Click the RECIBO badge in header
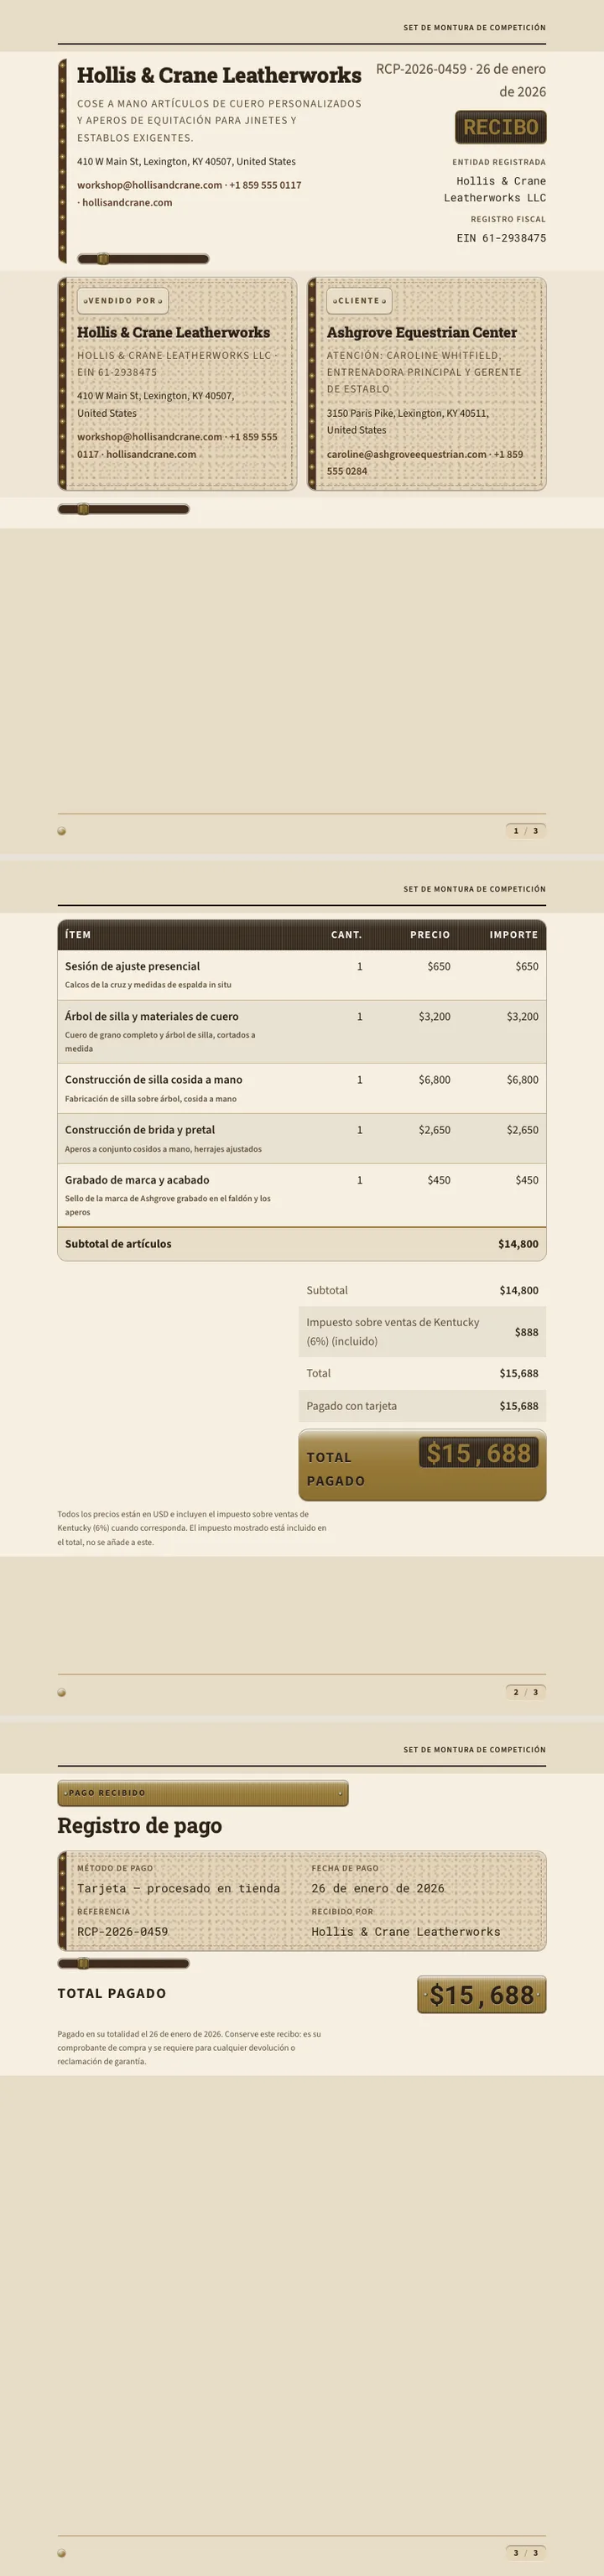Viewport: 604px width, 2576px height. 500,127
